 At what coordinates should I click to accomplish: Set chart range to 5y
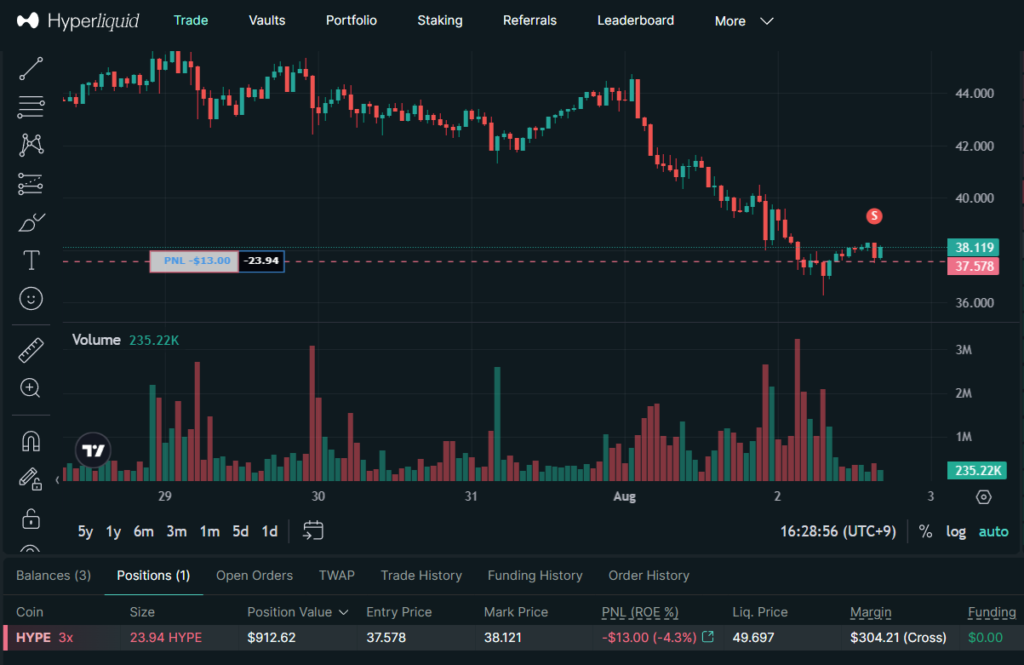86,532
